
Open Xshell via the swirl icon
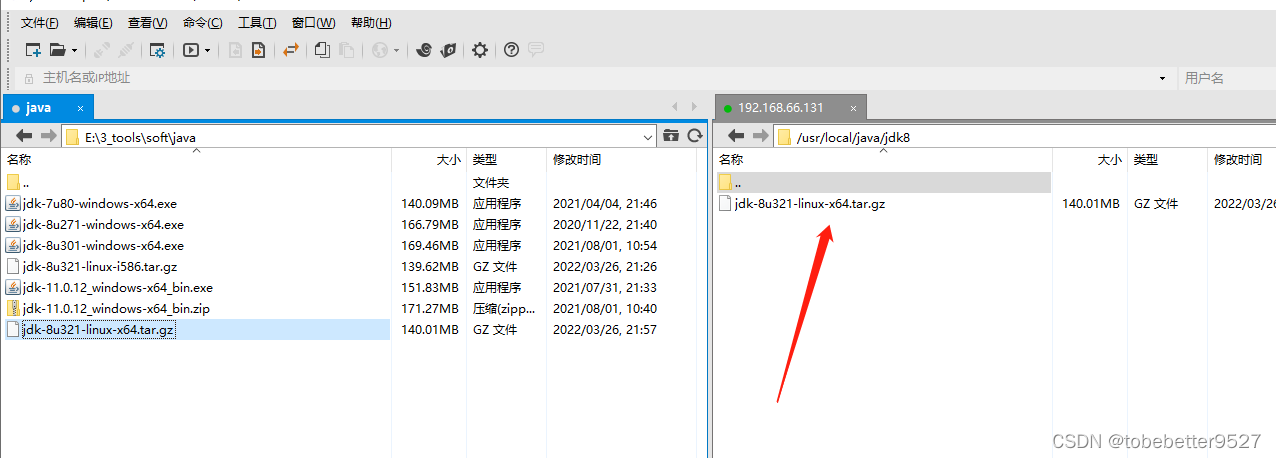pyautogui.click(x=424, y=50)
